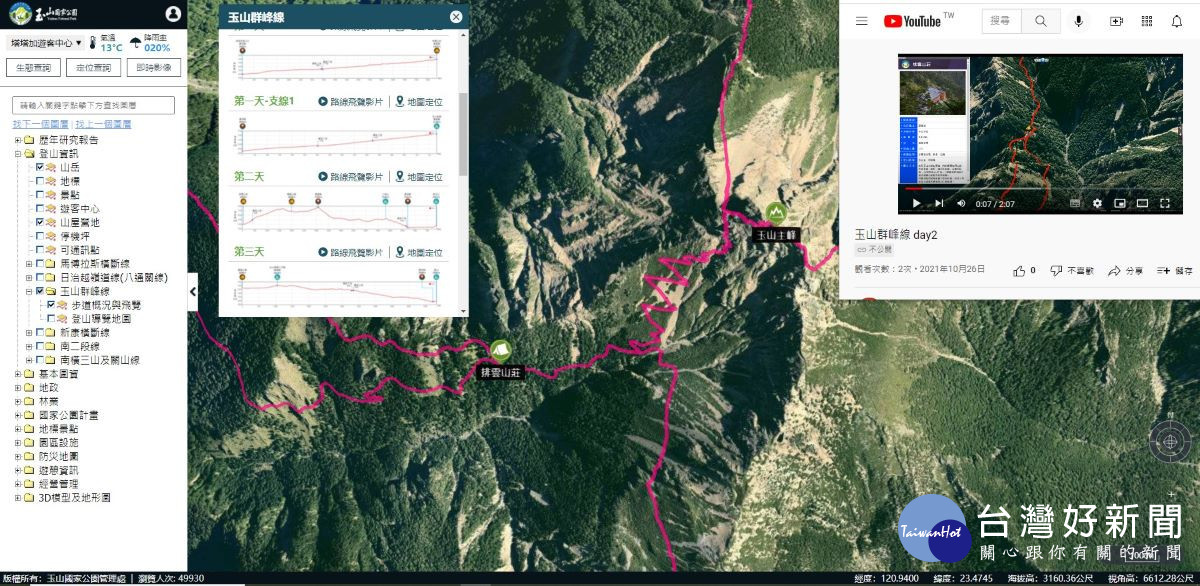Image resolution: width=1200 pixels, height=586 pixels.
Task: Click the YouTube create video icon
Action: pyautogui.click(x=1117, y=21)
